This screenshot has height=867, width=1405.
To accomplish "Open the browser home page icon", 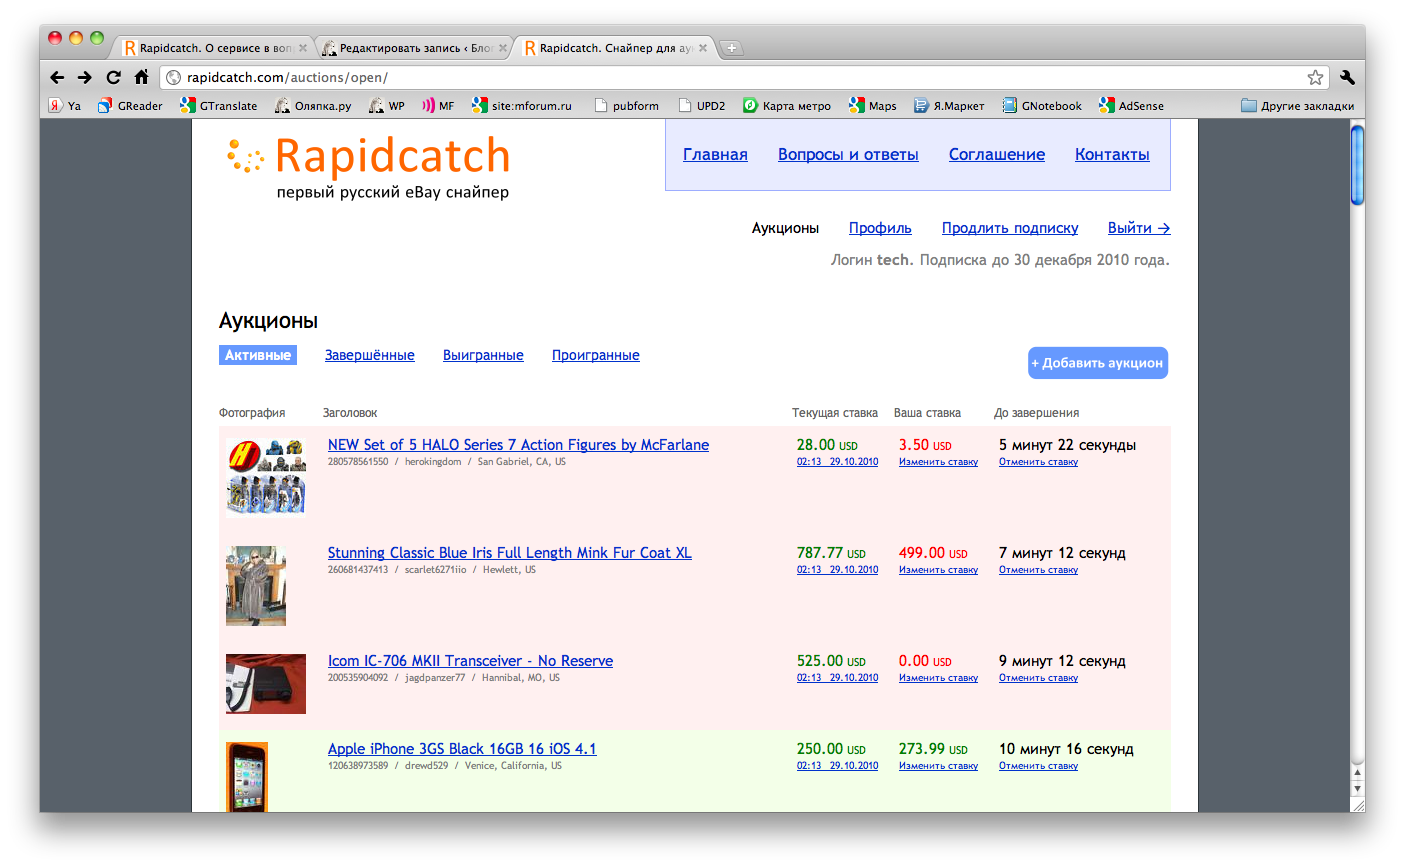I will tap(141, 77).
